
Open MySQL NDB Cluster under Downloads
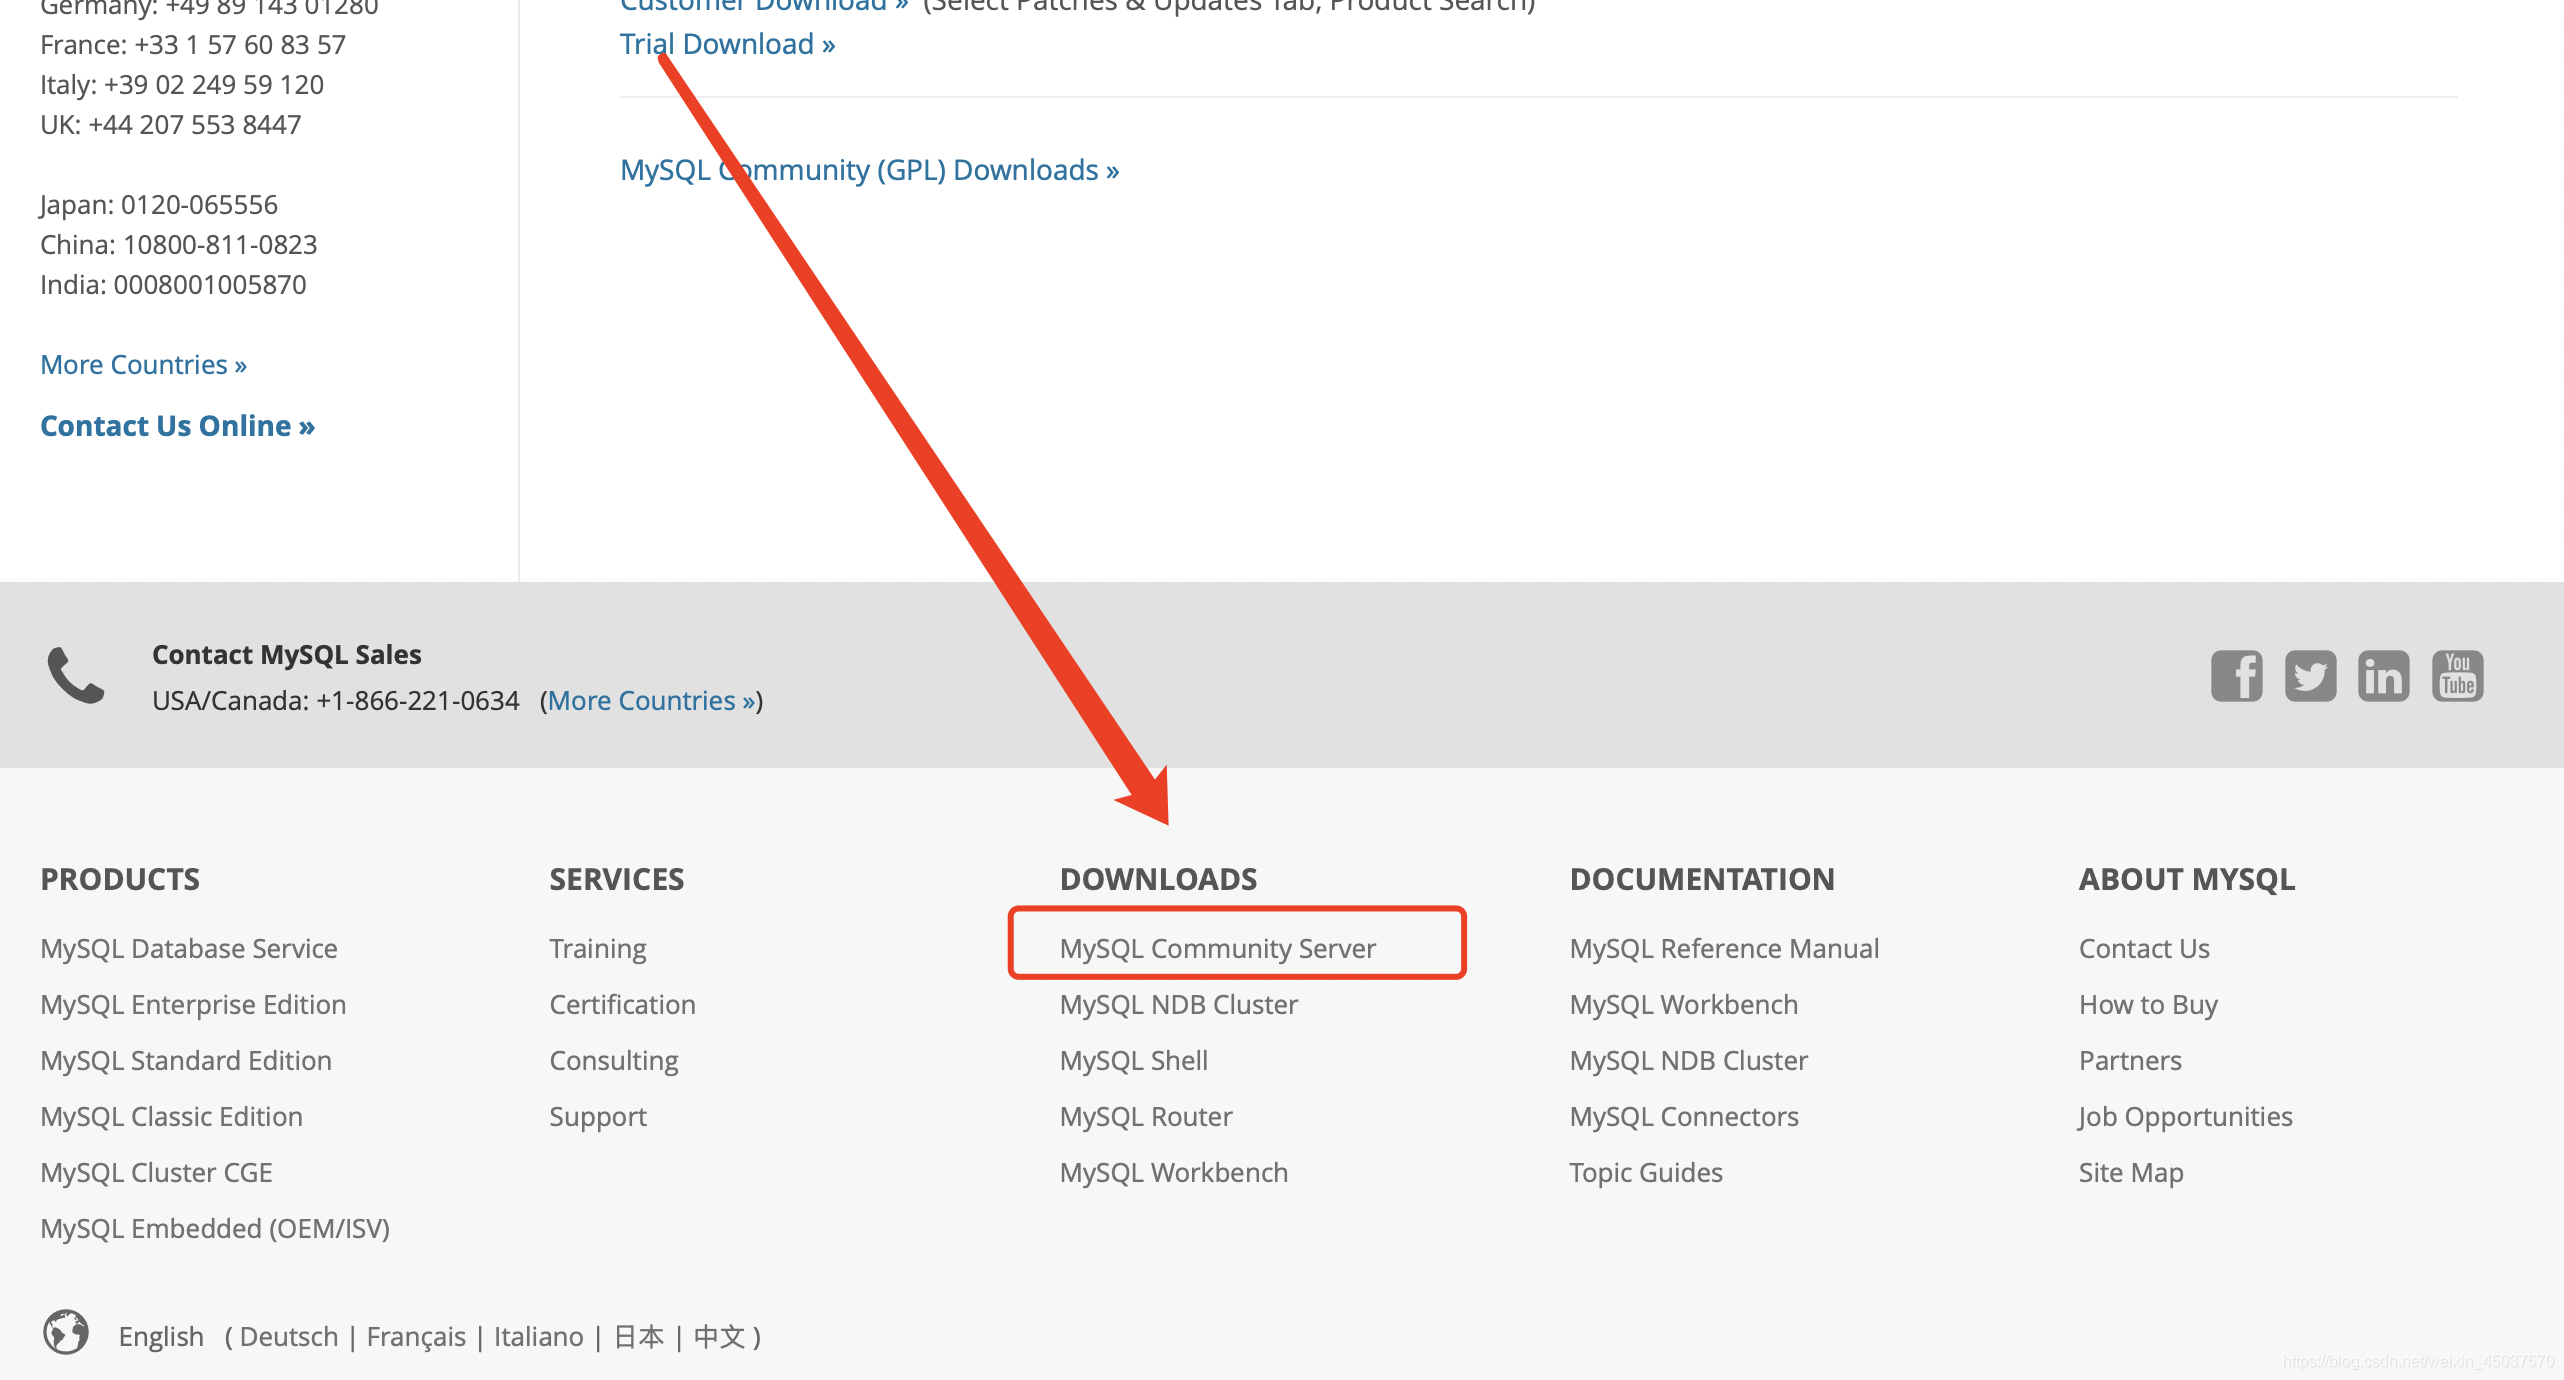pyautogui.click(x=1178, y=1004)
